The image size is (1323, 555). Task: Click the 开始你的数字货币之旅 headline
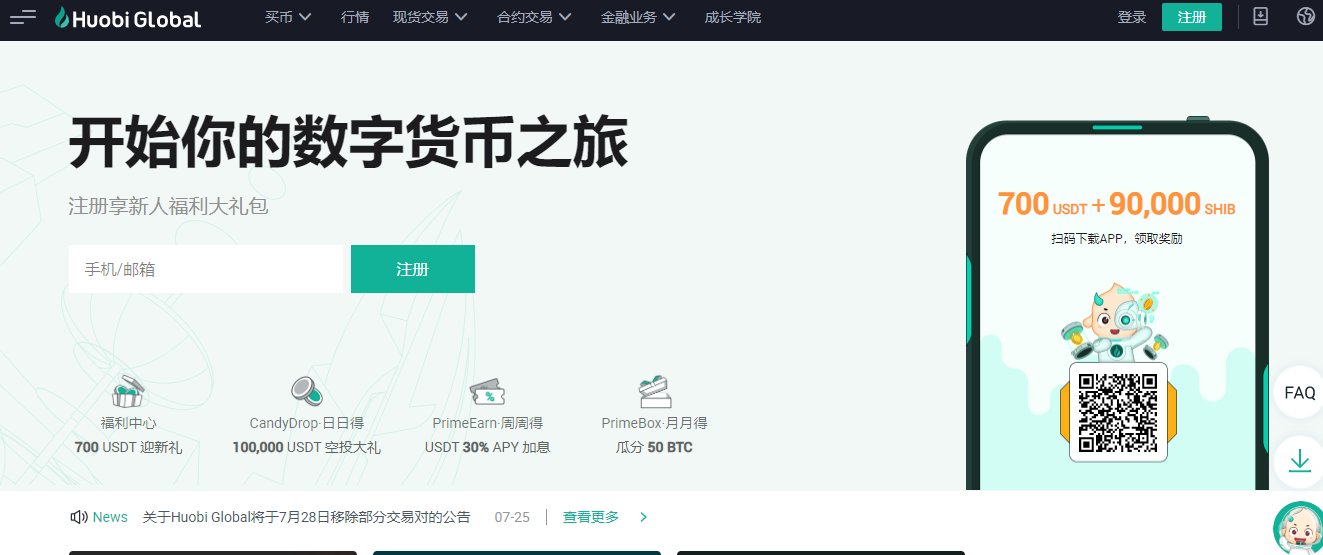point(348,143)
